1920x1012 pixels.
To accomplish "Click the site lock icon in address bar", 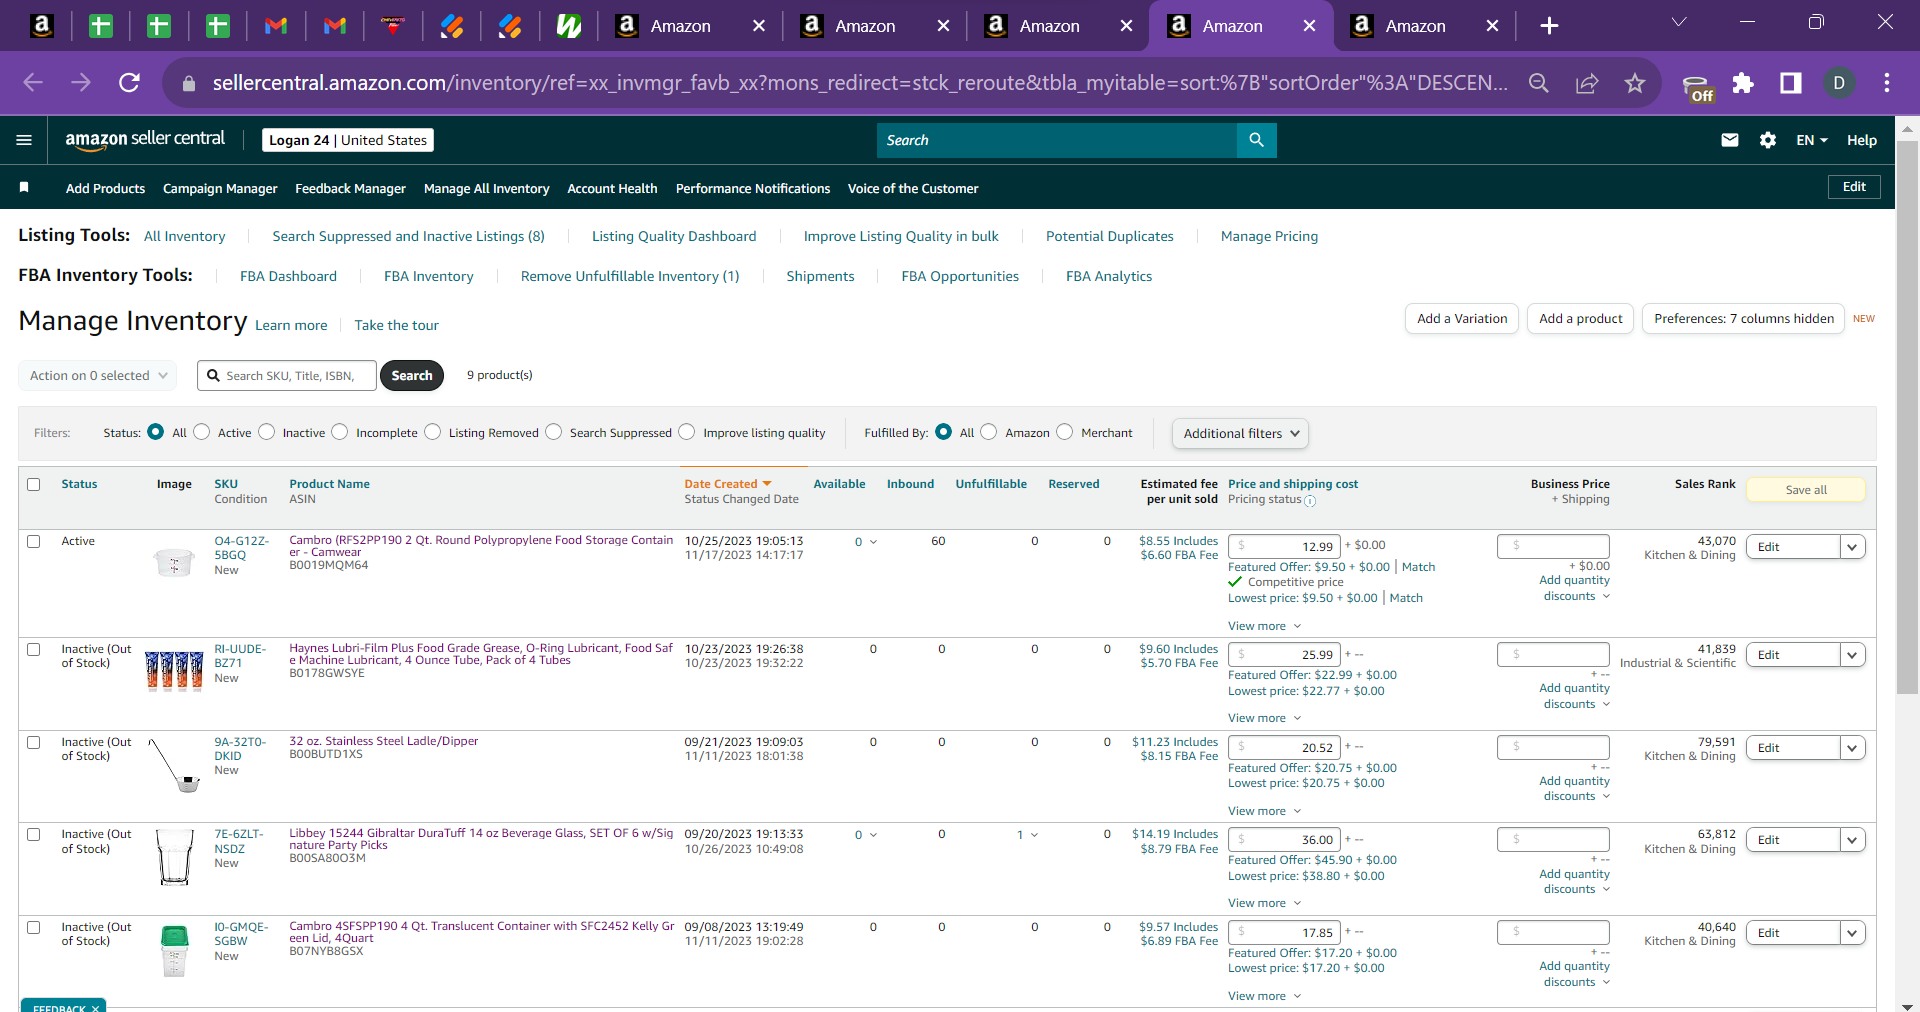I will 189,83.
